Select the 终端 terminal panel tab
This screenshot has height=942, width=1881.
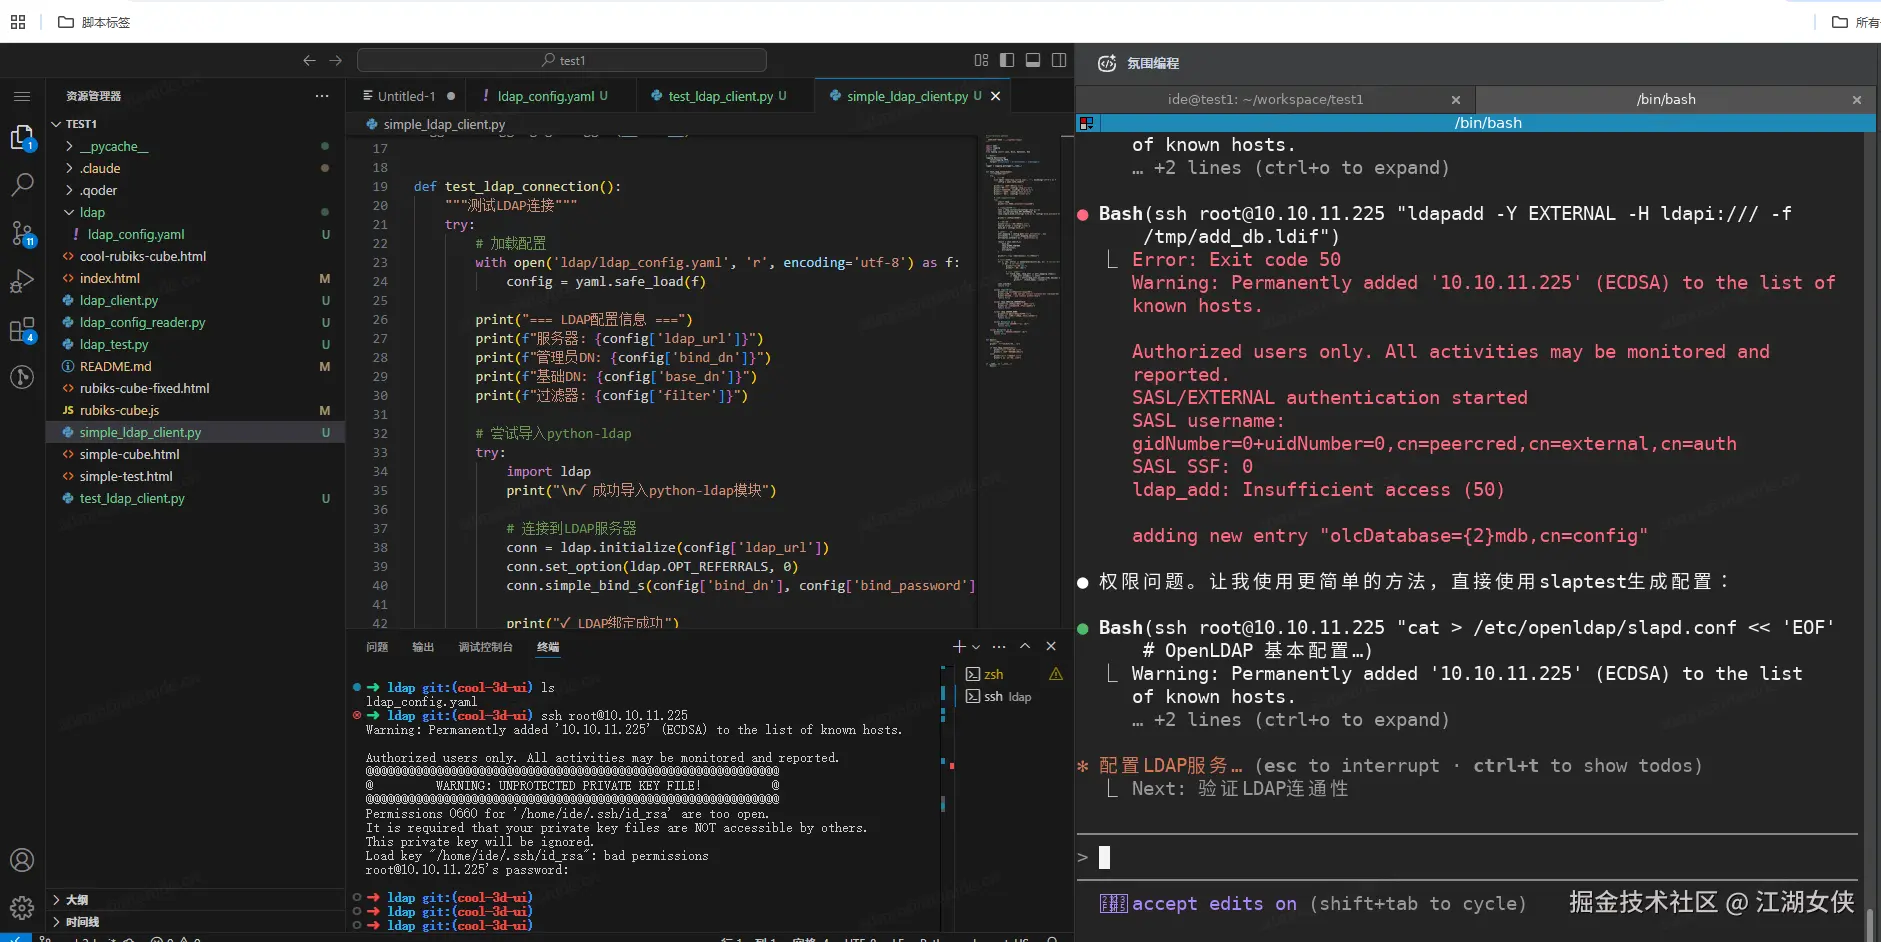[x=548, y=647]
